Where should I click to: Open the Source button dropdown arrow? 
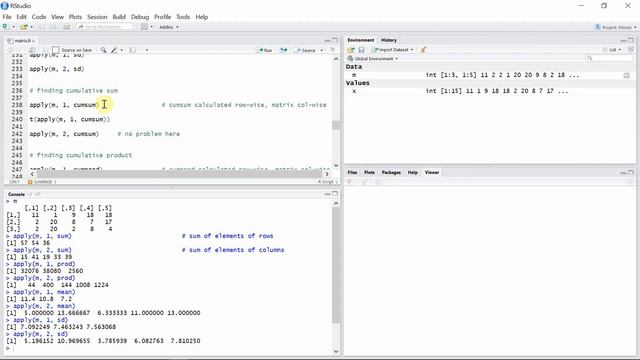click(322, 50)
